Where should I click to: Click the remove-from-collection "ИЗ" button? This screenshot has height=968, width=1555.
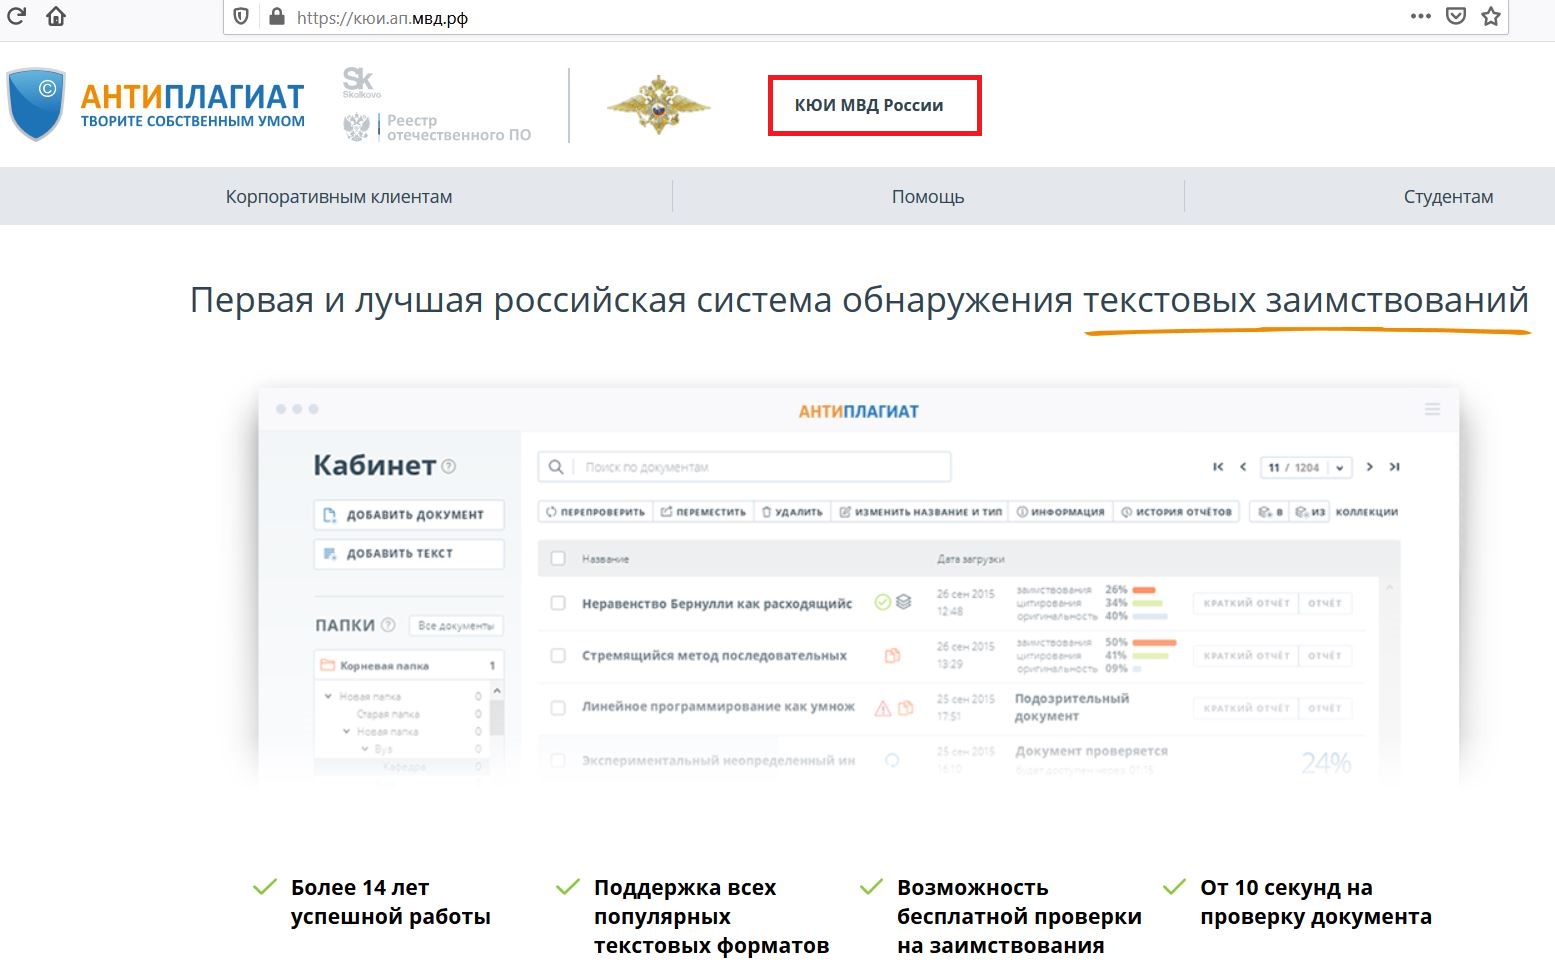point(1310,512)
